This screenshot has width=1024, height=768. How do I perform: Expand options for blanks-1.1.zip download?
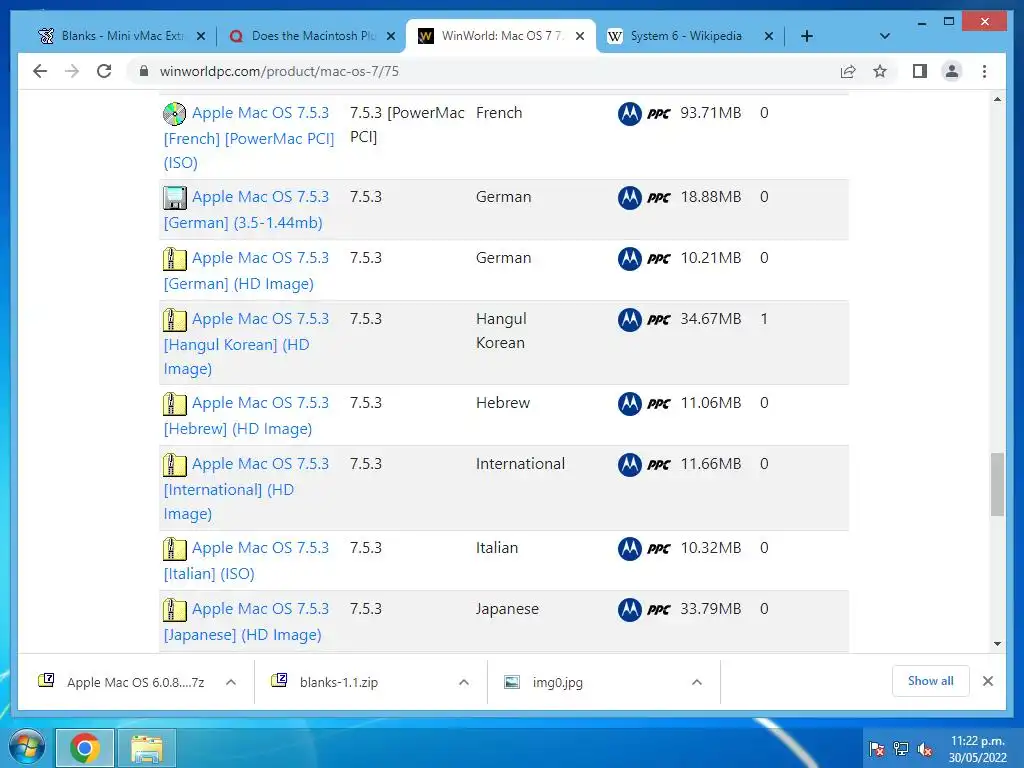[464, 682]
